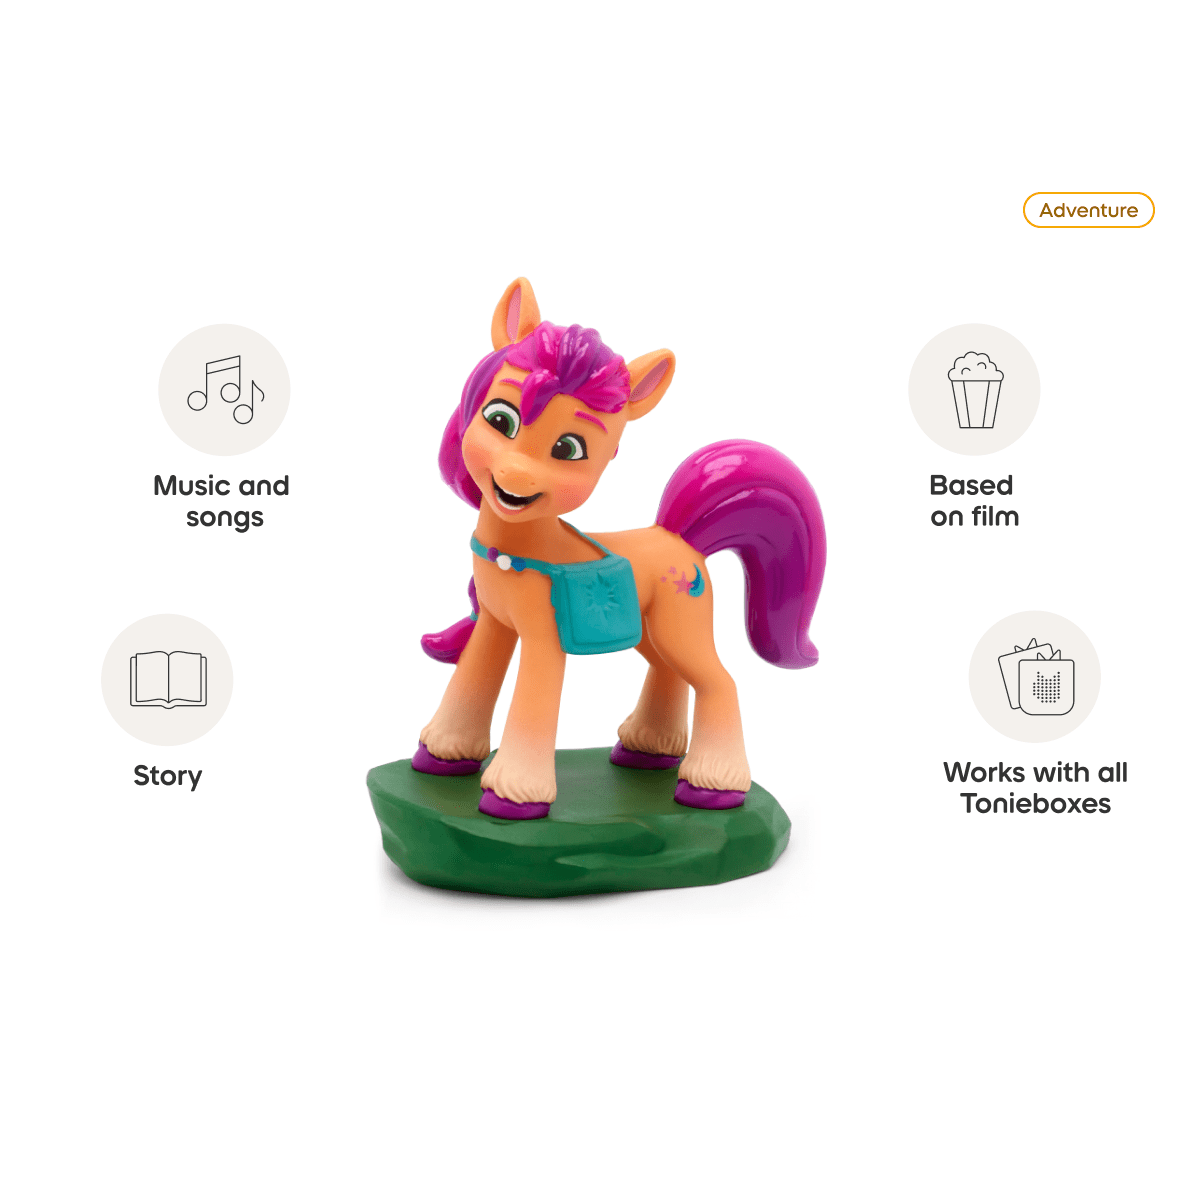Click the star cutie mark on flank
Viewport: 1200px width, 1200px height.
coord(685,580)
